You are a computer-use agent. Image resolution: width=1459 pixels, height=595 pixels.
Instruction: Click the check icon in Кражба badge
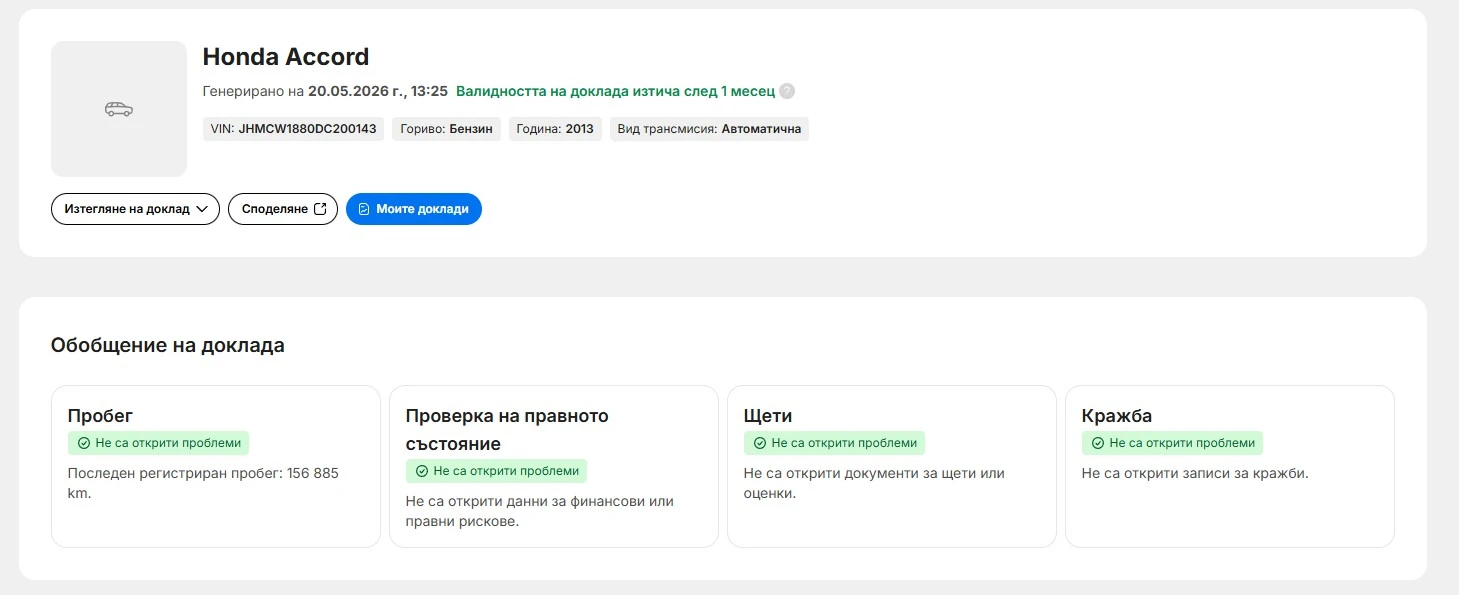(x=1098, y=443)
